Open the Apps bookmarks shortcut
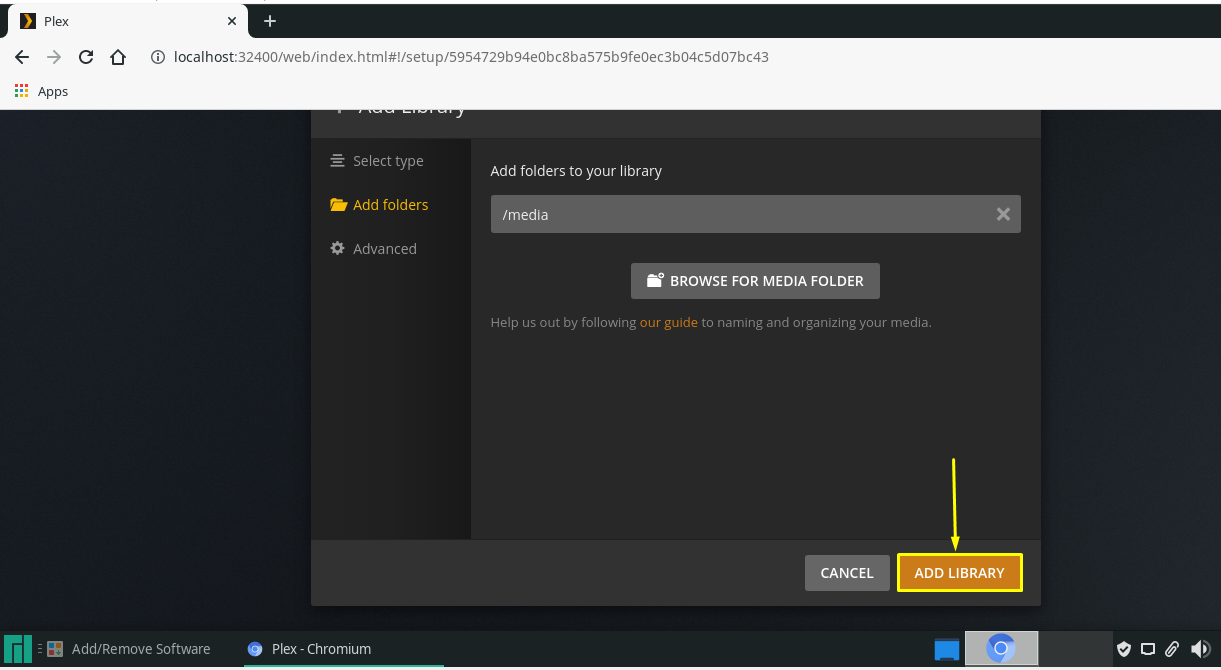This screenshot has height=670, width=1221. click(41, 91)
